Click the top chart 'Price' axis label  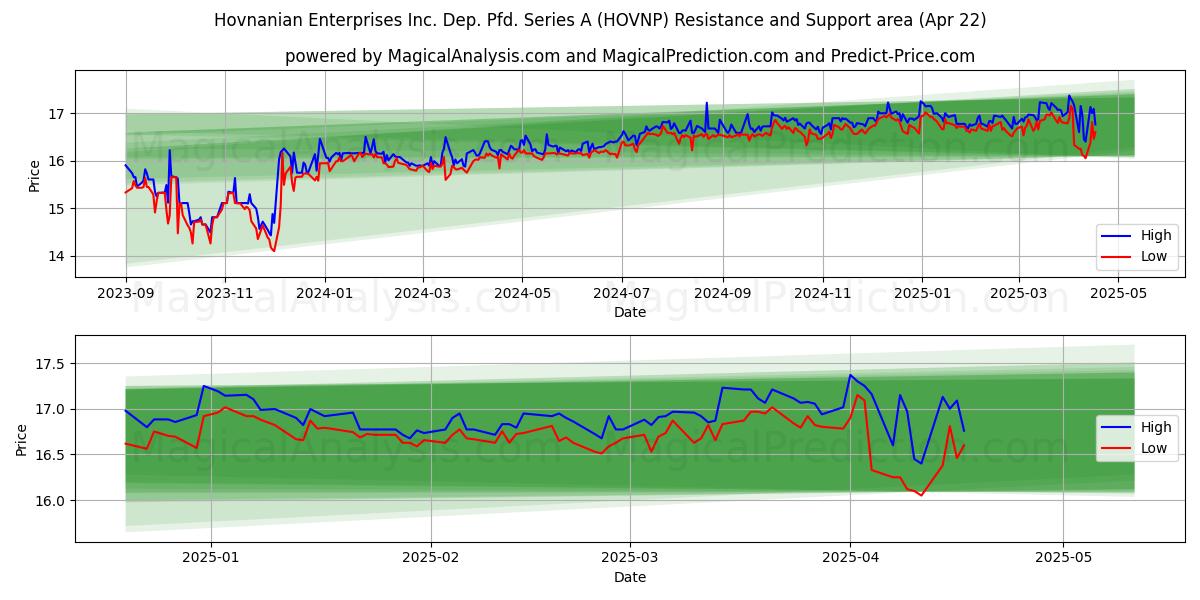pos(34,175)
